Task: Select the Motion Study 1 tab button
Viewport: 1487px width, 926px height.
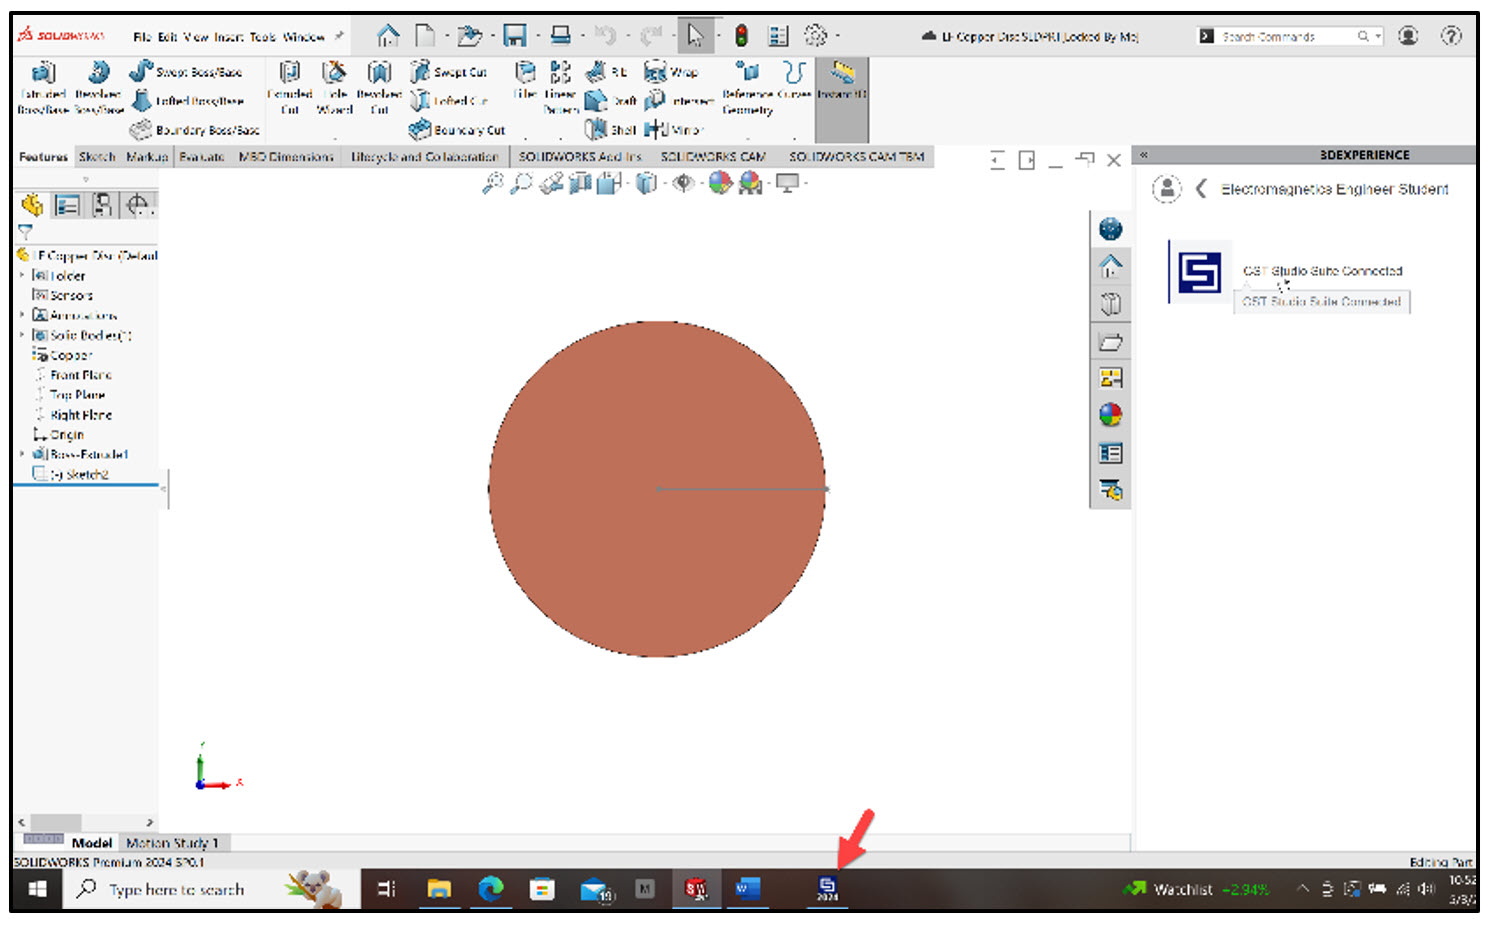Action: tap(174, 843)
